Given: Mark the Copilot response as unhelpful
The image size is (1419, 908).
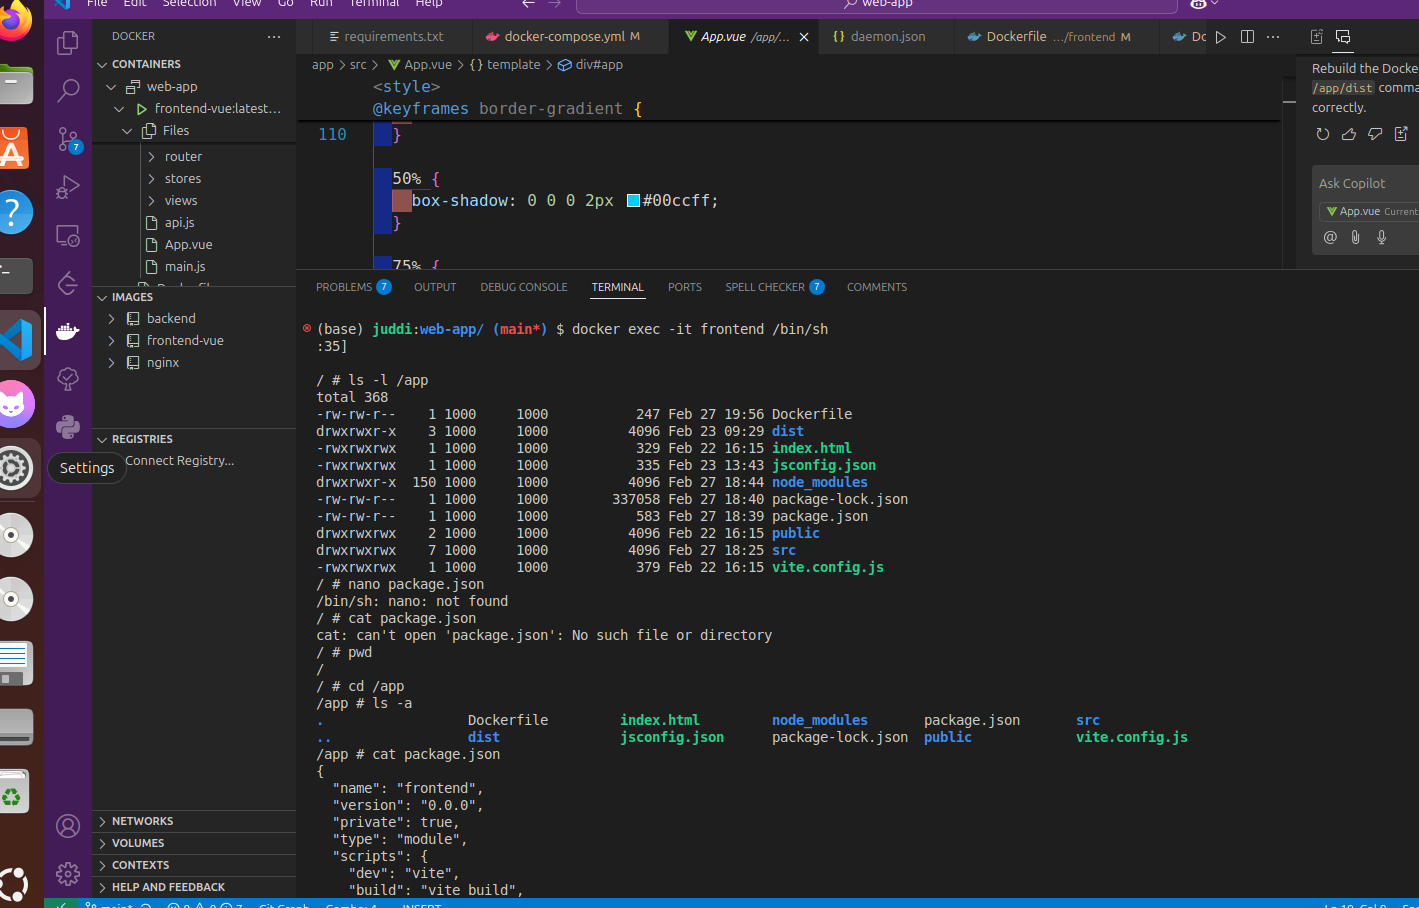Looking at the screenshot, I should coord(1375,134).
